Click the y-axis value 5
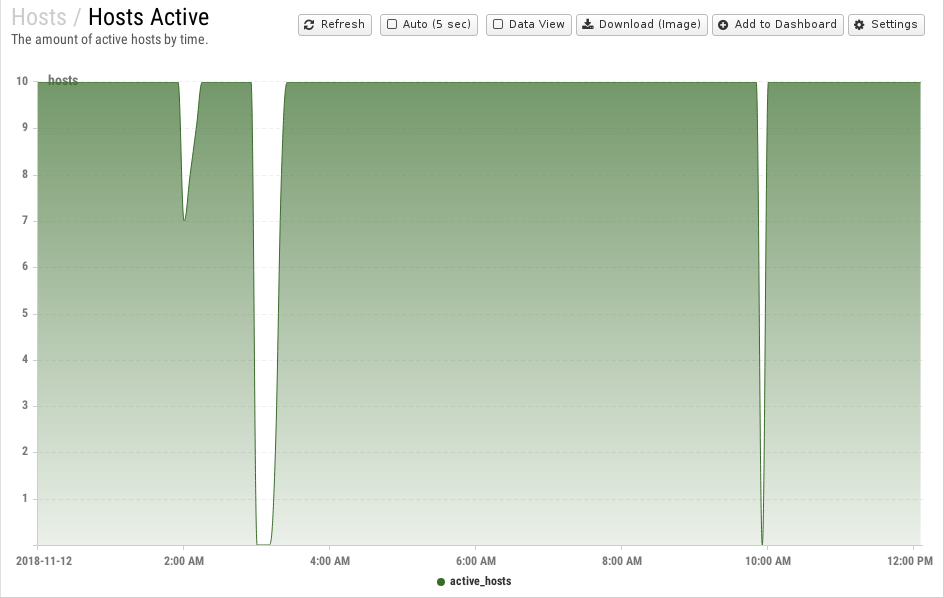Viewport: 944px width, 598px height. [25, 313]
